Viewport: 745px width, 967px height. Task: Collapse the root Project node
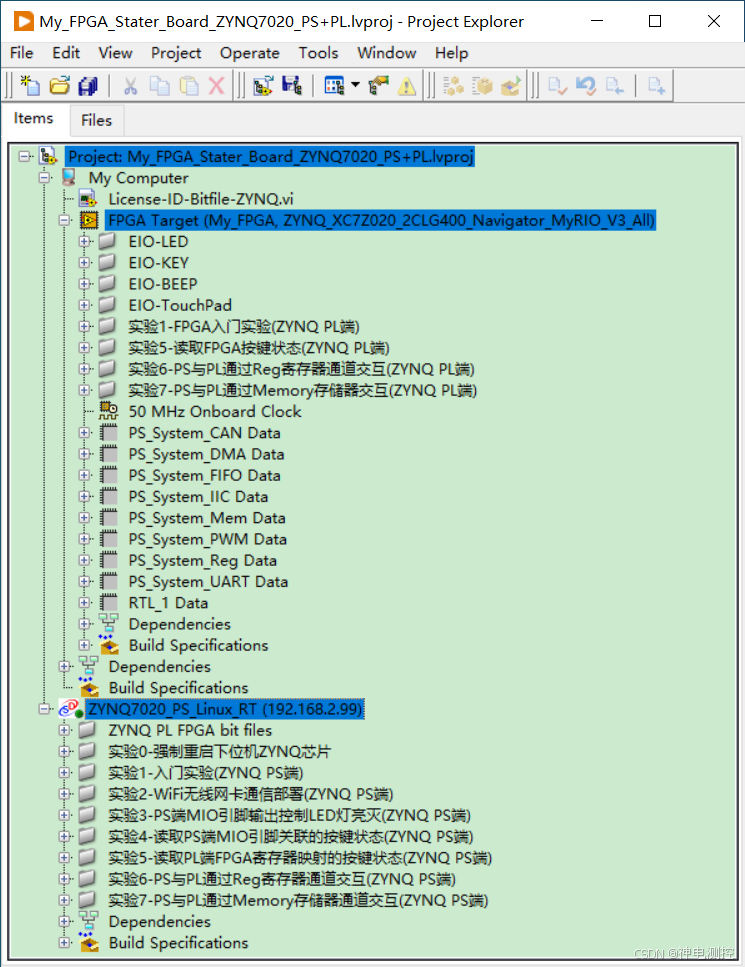[x=24, y=156]
